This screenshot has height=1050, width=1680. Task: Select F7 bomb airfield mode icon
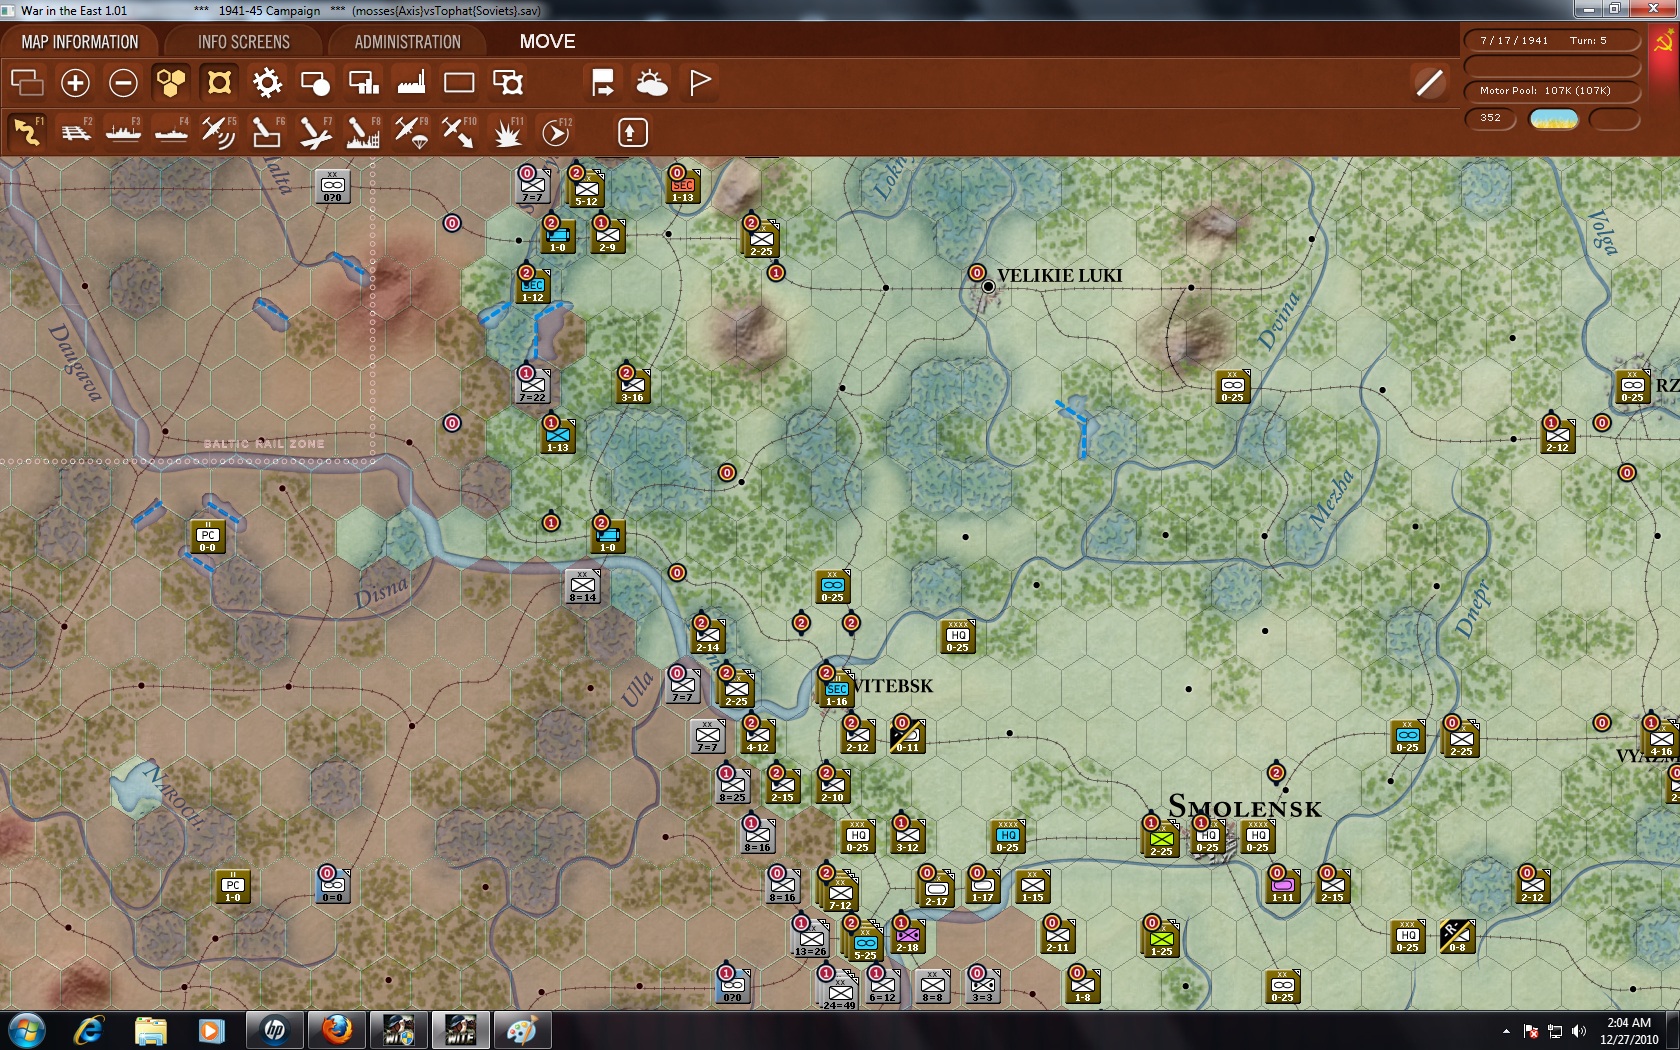click(315, 132)
